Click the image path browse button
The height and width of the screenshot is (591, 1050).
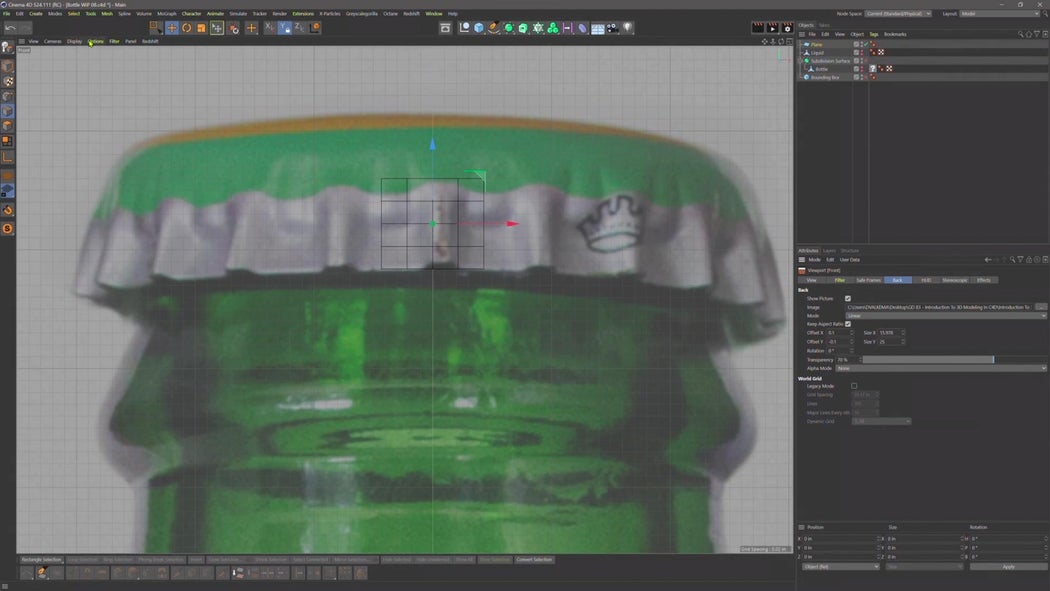point(1040,307)
